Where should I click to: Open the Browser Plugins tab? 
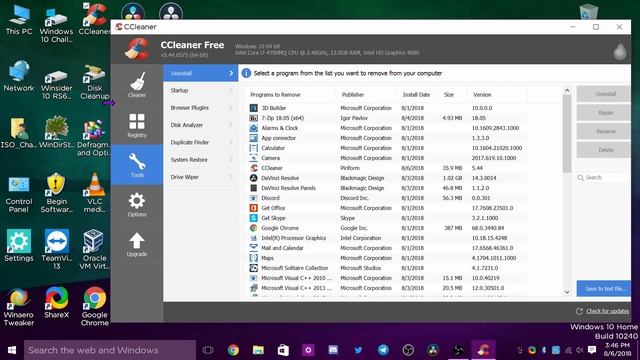[200, 108]
